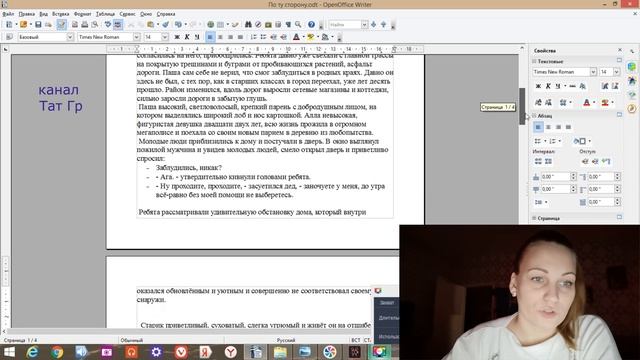This screenshot has width=640, height=360.
Task: Collapse the Текстовые section in sidebar
Action: click(x=534, y=61)
